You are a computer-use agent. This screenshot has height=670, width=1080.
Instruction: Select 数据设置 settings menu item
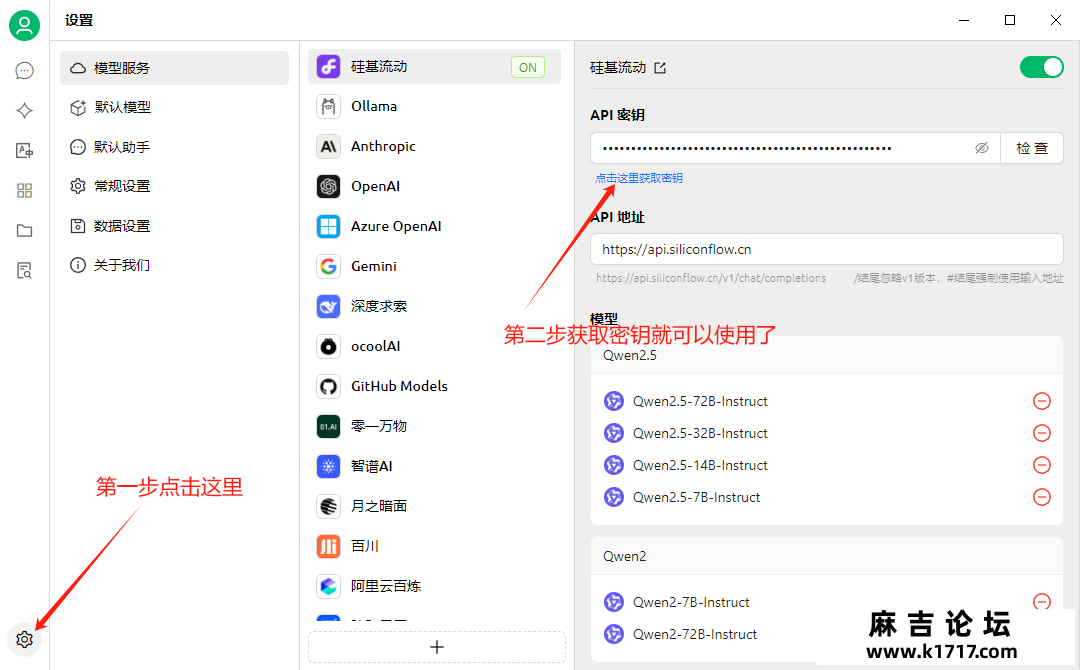[174, 226]
